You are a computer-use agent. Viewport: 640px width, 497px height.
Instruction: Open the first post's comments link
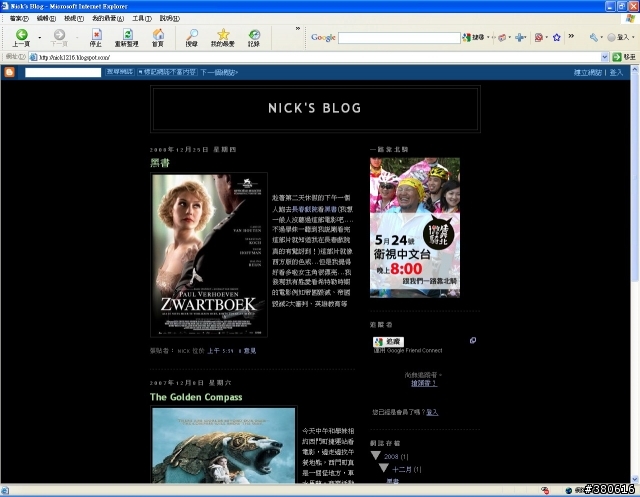click(247, 351)
